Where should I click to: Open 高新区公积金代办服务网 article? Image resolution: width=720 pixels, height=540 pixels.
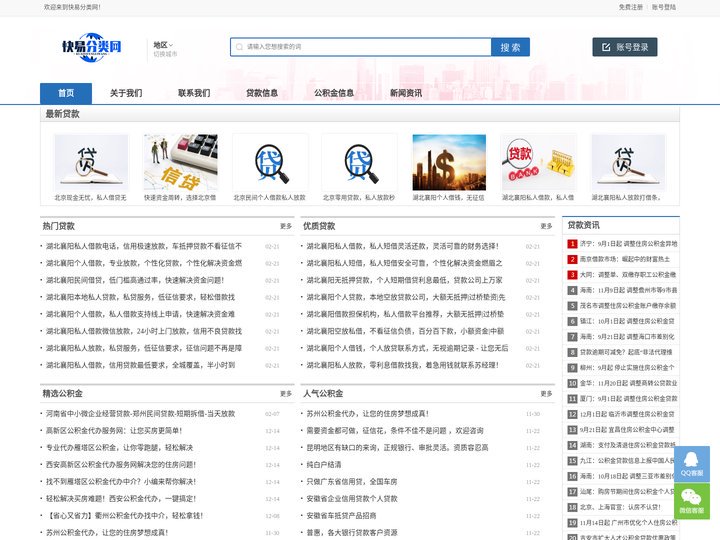coord(114,431)
